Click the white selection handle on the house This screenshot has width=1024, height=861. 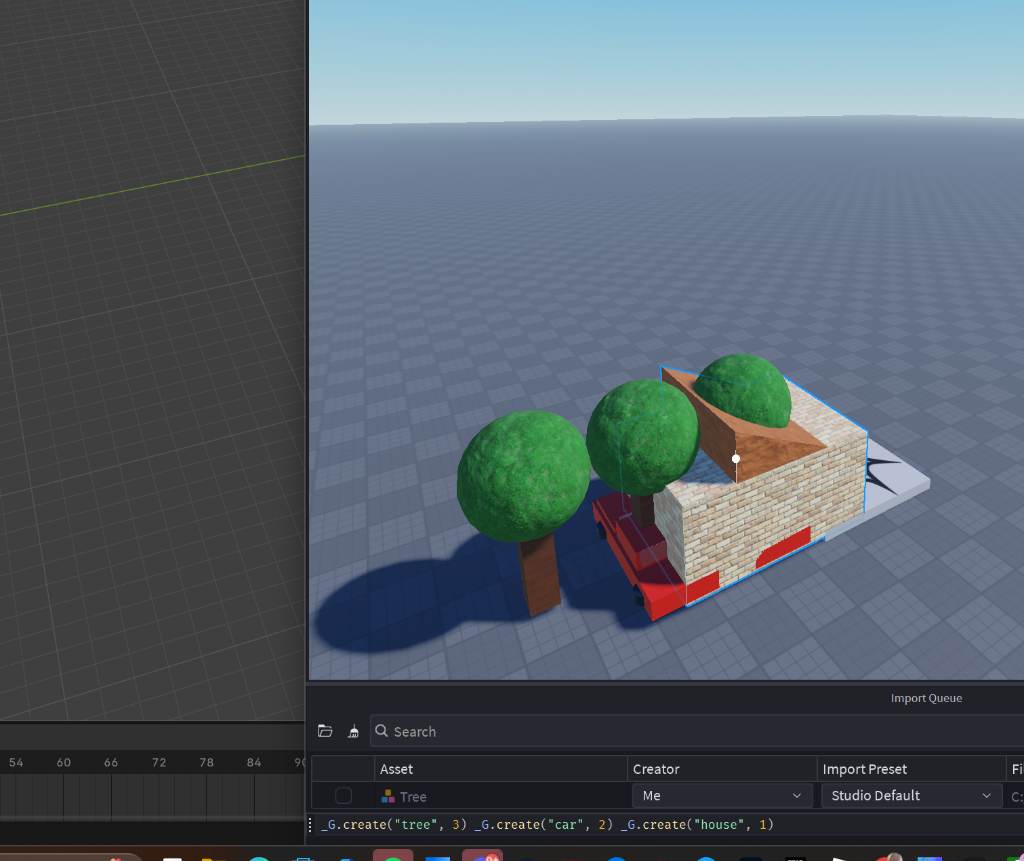coord(736,458)
